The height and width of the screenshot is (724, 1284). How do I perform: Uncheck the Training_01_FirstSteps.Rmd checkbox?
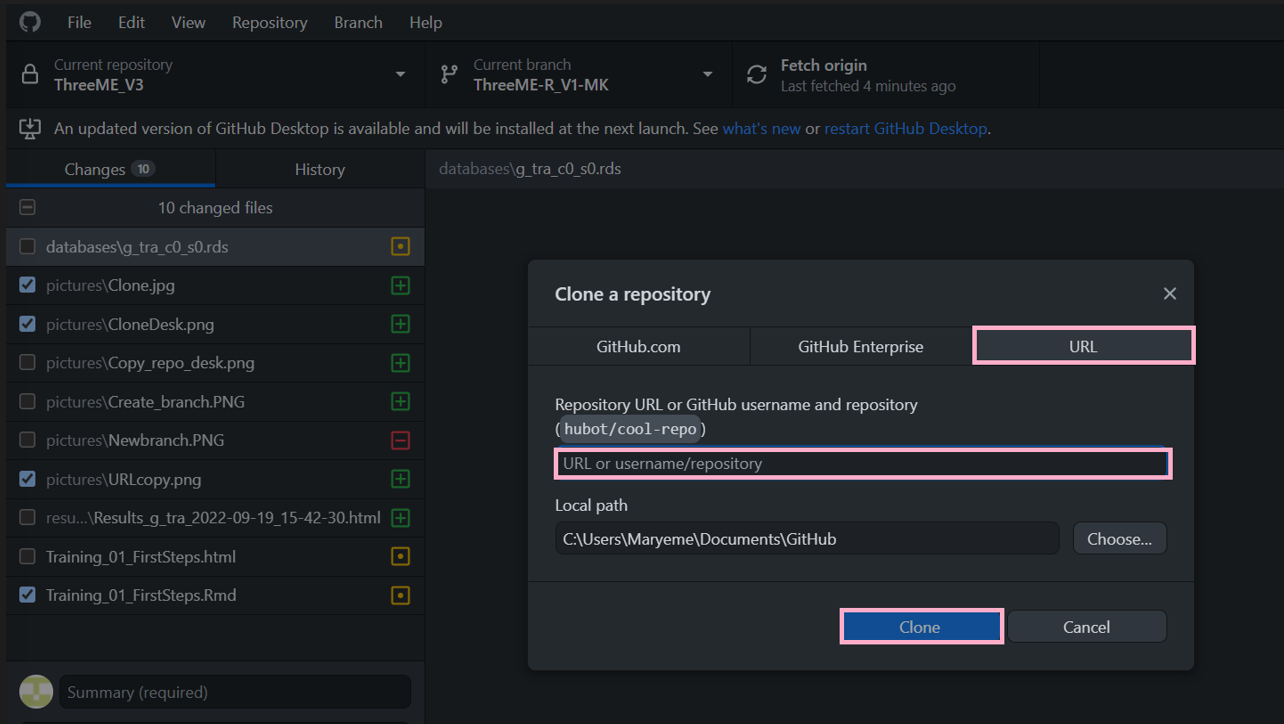(x=27, y=595)
